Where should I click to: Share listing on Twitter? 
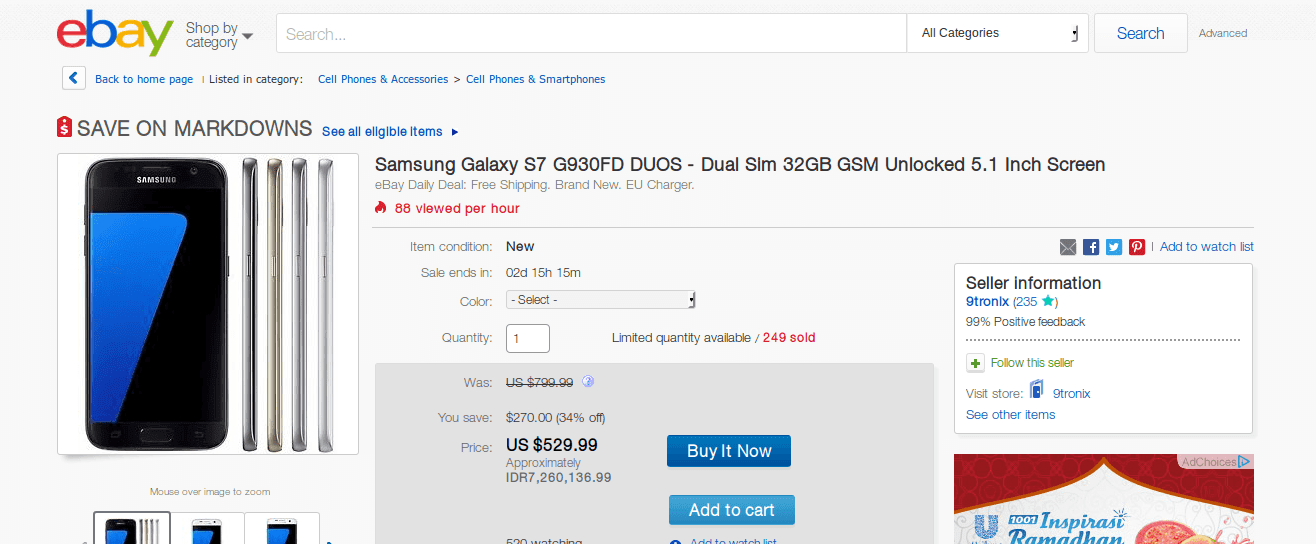tap(1114, 247)
